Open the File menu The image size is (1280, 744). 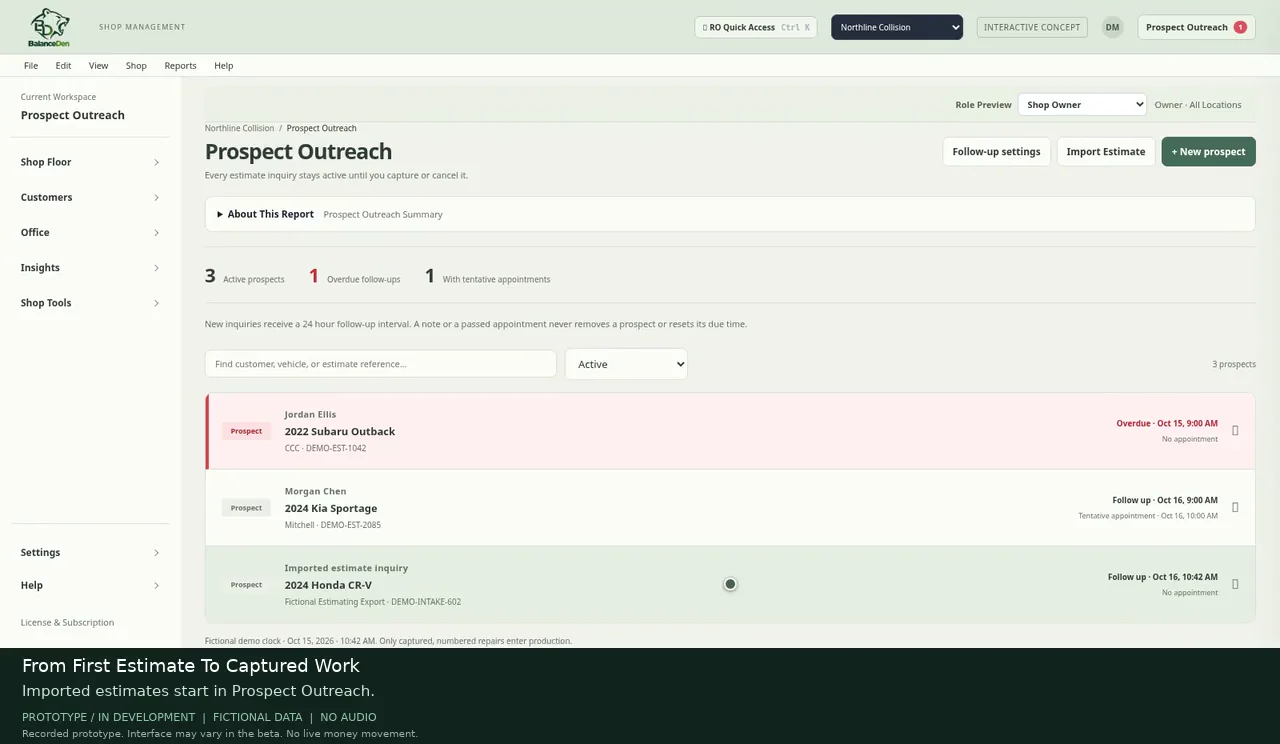click(31, 65)
